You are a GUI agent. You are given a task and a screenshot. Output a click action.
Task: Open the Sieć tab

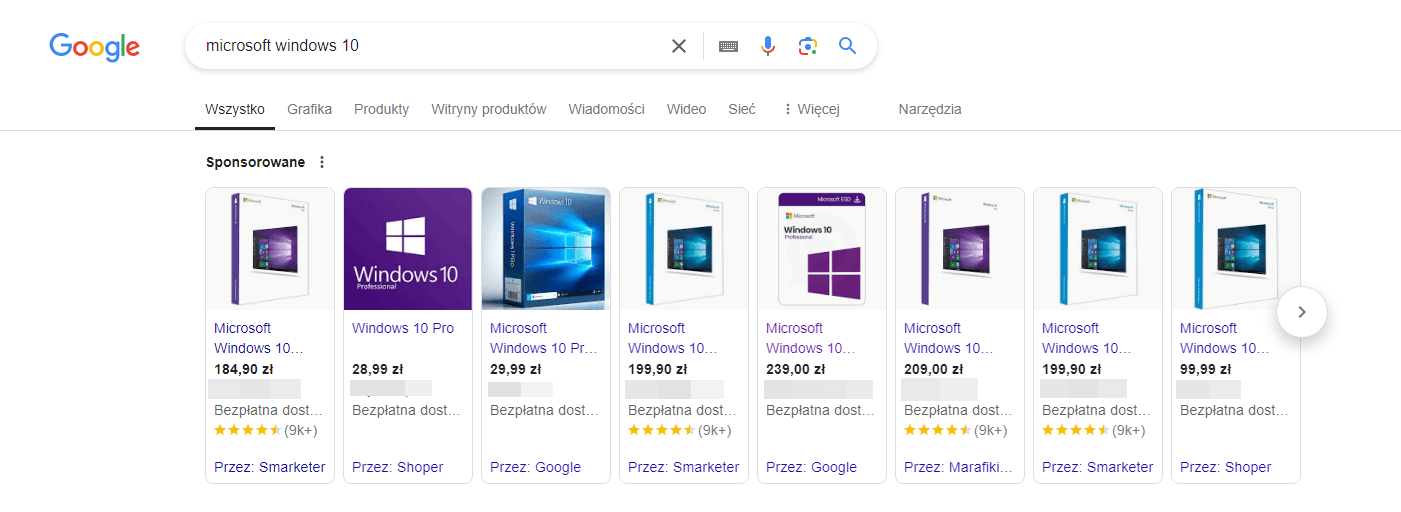(x=742, y=109)
